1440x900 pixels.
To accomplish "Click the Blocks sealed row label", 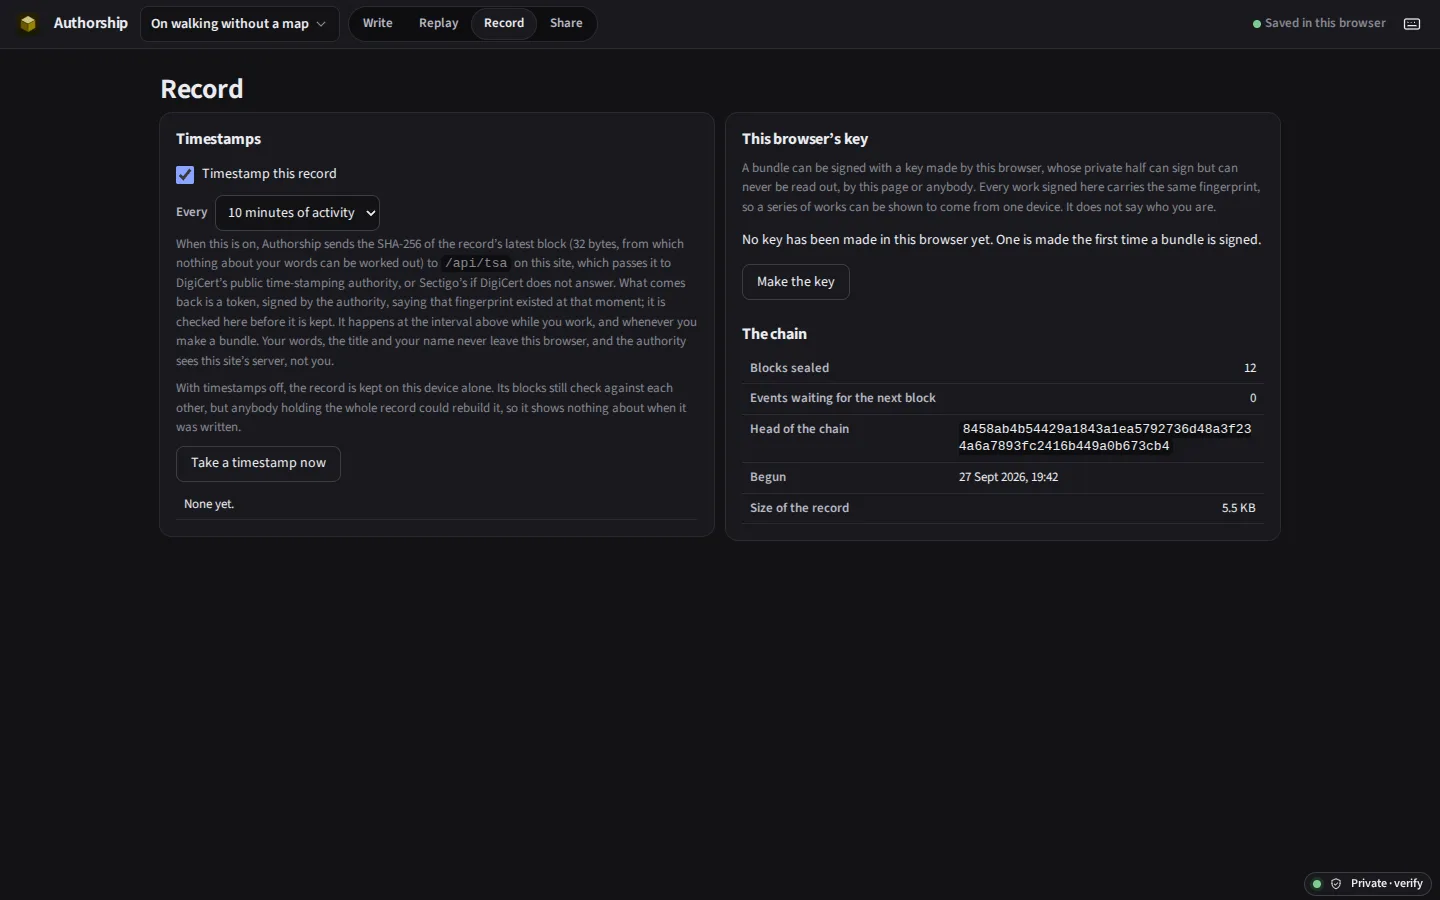I will [789, 368].
